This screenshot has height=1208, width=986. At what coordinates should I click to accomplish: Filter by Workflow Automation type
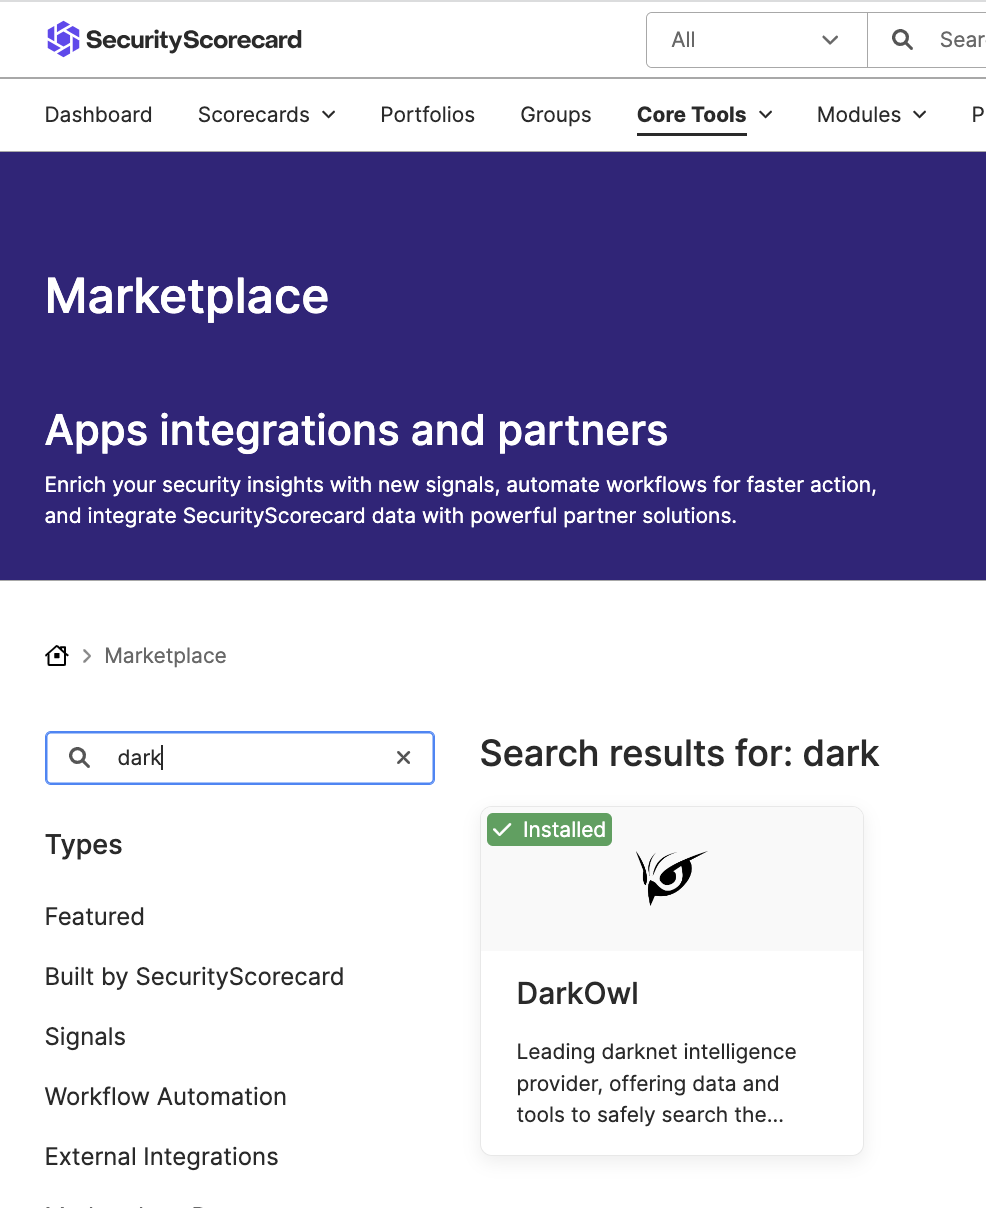pos(166,1097)
